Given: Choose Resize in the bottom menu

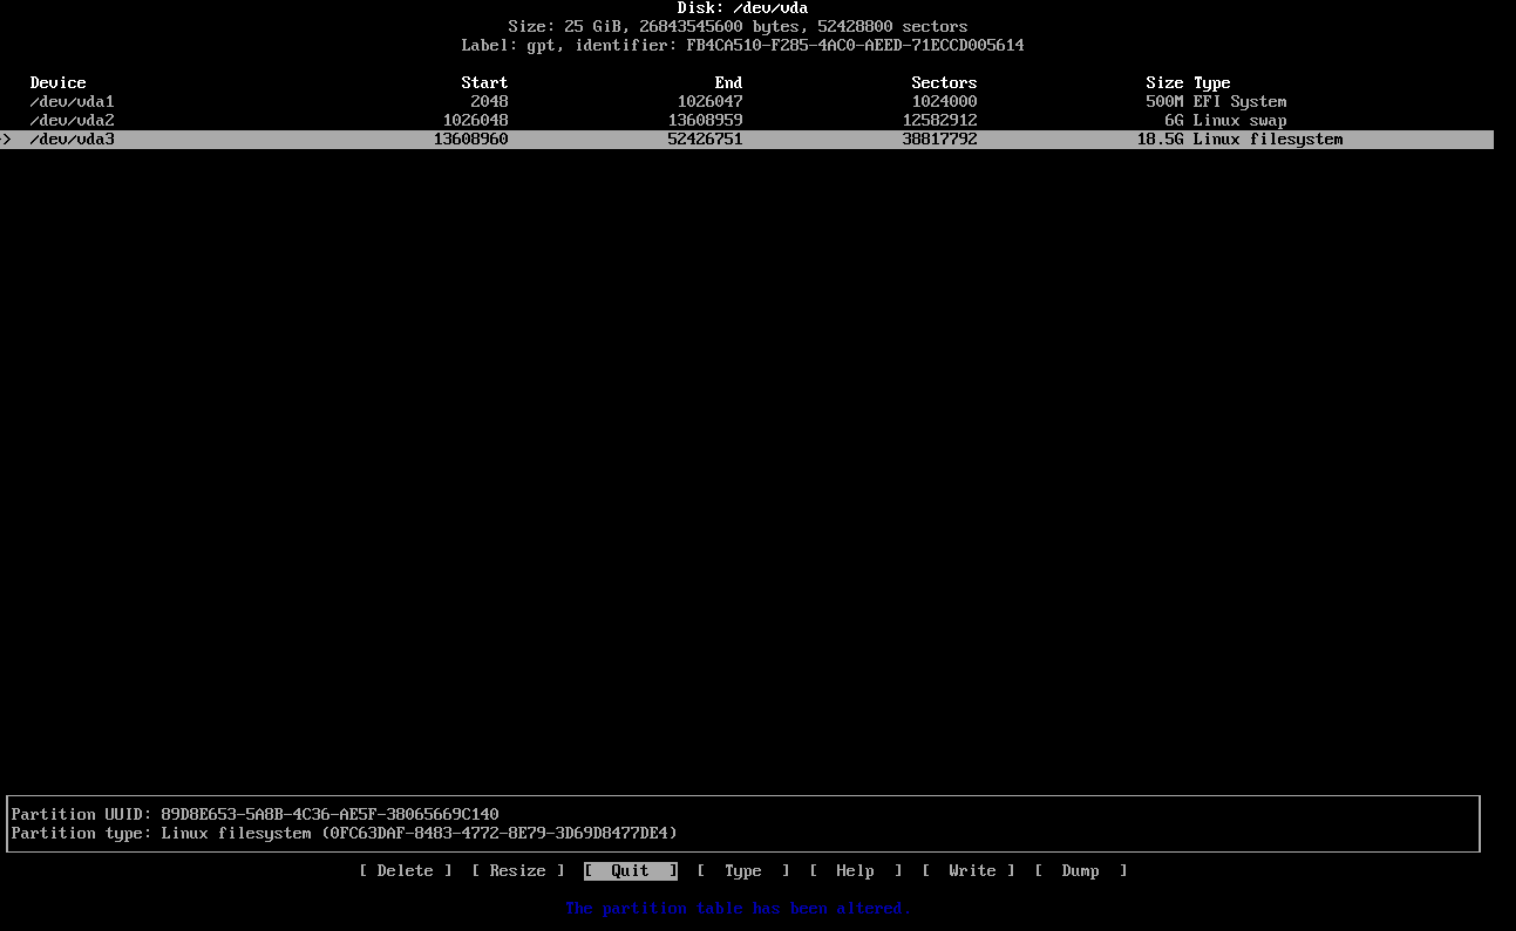Looking at the screenshot, I should tap(517, 871).
